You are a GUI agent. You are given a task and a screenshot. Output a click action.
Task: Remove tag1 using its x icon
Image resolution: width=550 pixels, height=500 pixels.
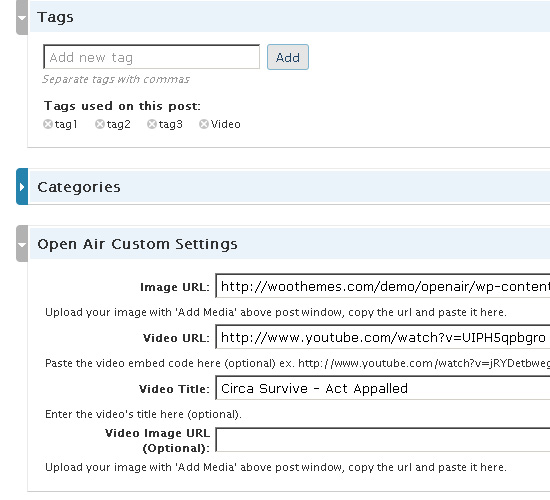[x=48, y=124]
